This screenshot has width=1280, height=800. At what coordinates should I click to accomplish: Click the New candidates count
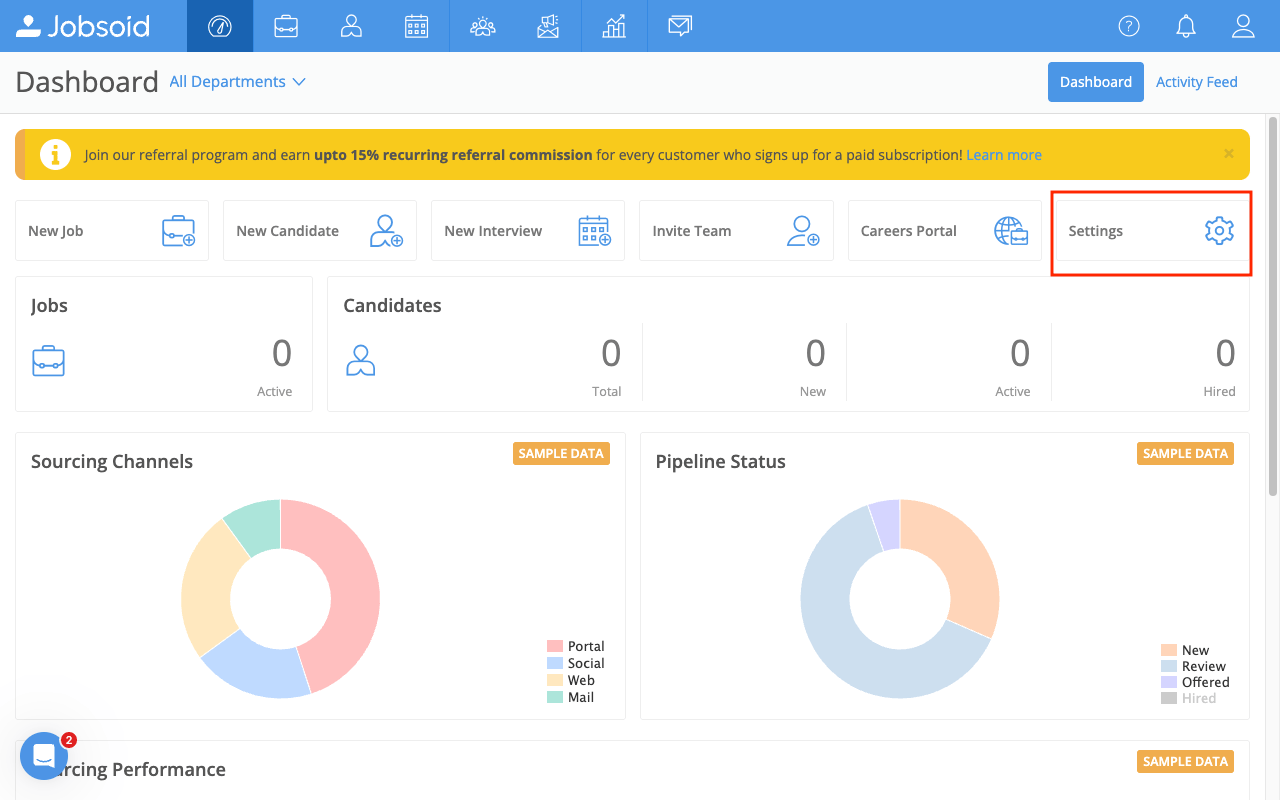point(816,353)
